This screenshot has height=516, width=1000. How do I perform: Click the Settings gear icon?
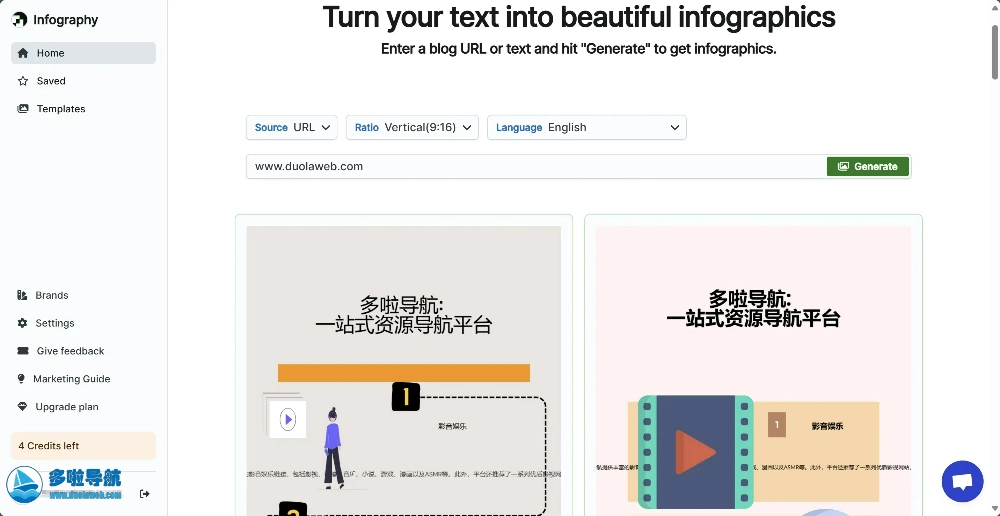[23, 323]
